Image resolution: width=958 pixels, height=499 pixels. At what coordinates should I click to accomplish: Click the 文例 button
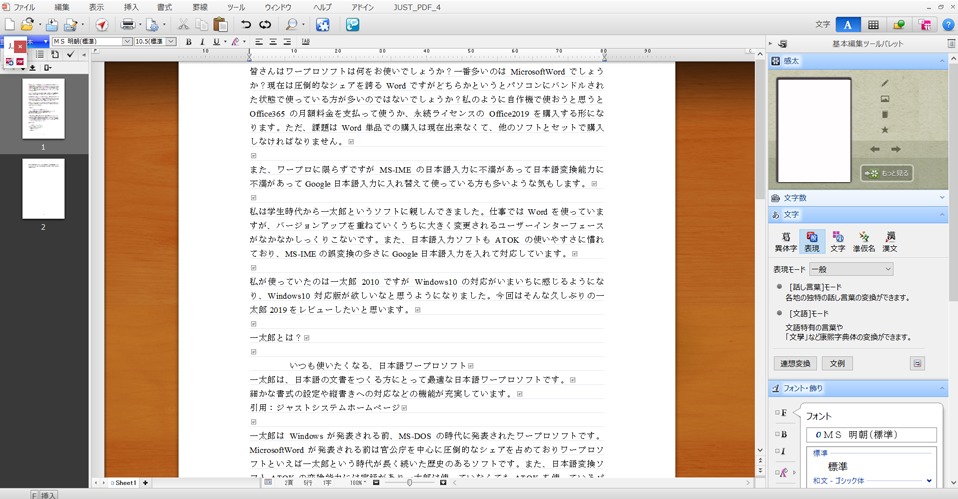point(837,363)
